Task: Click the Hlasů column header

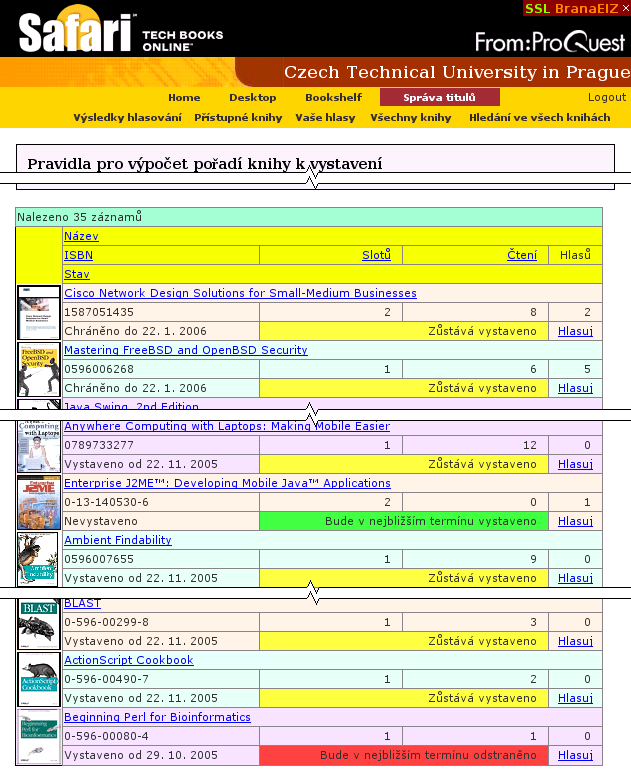Action: pos(575,255)
